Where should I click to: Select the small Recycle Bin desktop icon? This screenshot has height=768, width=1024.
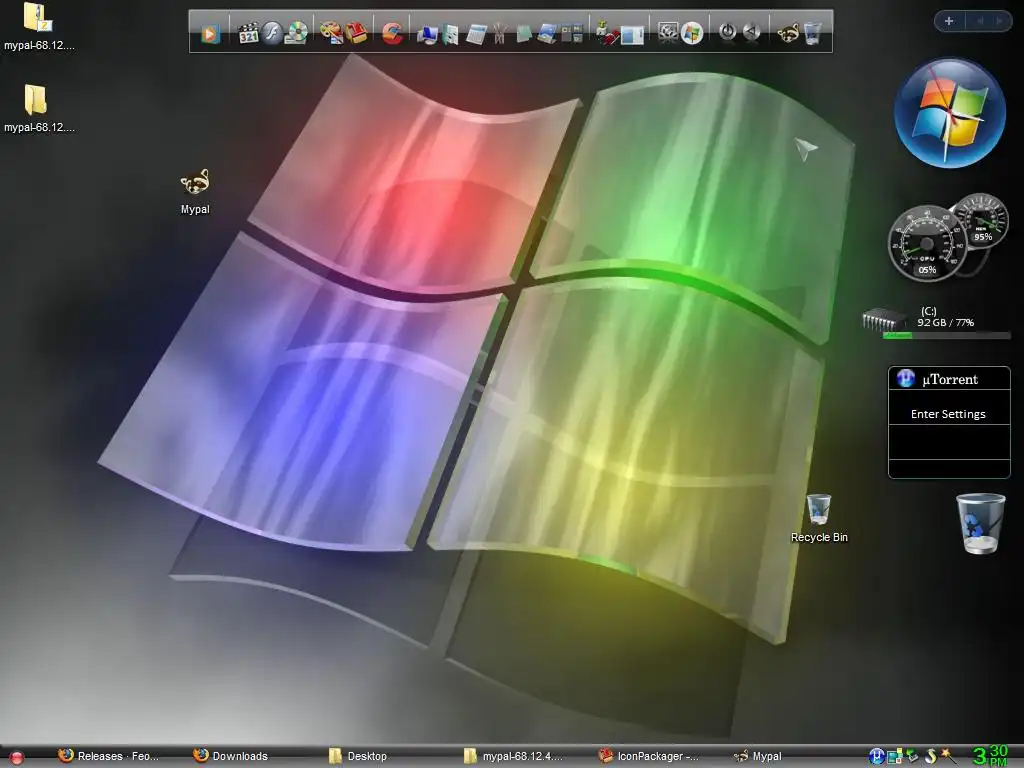coord(819,519)
